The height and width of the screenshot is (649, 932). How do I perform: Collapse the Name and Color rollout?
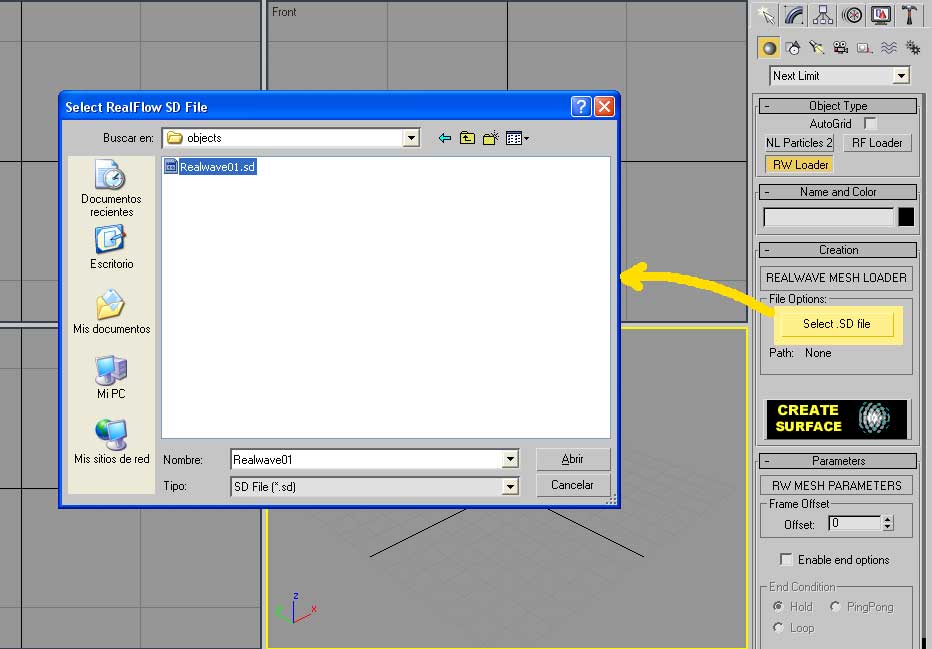(838, 192)
